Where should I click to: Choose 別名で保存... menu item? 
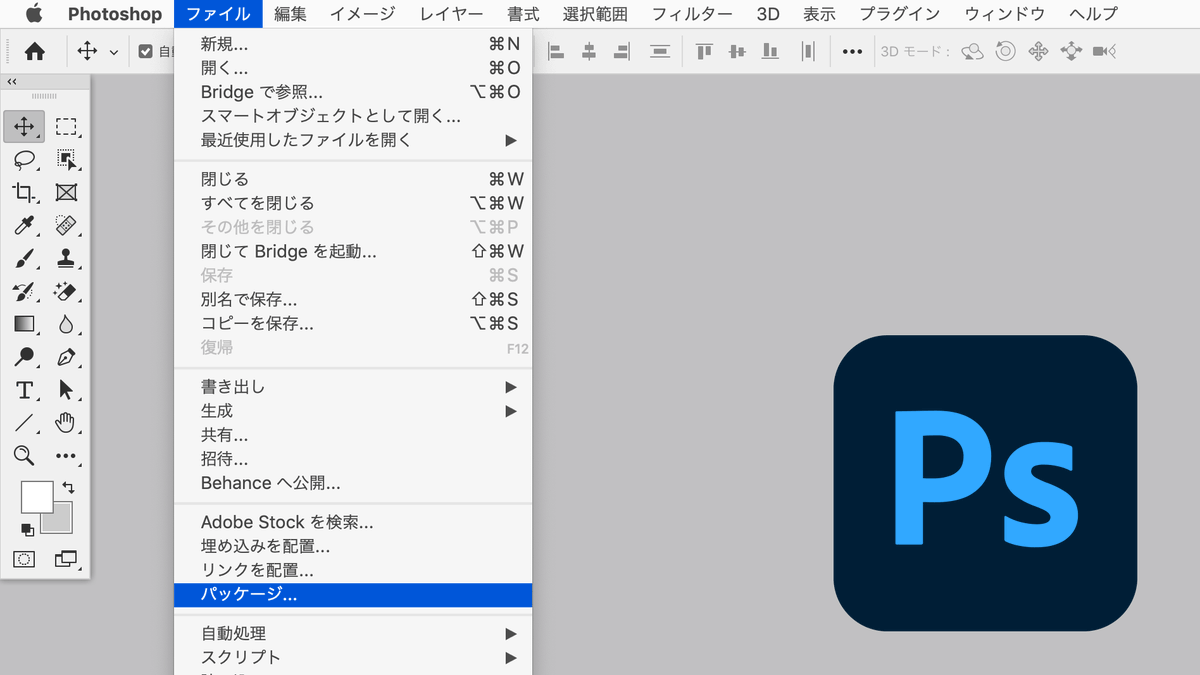(353, 299)
